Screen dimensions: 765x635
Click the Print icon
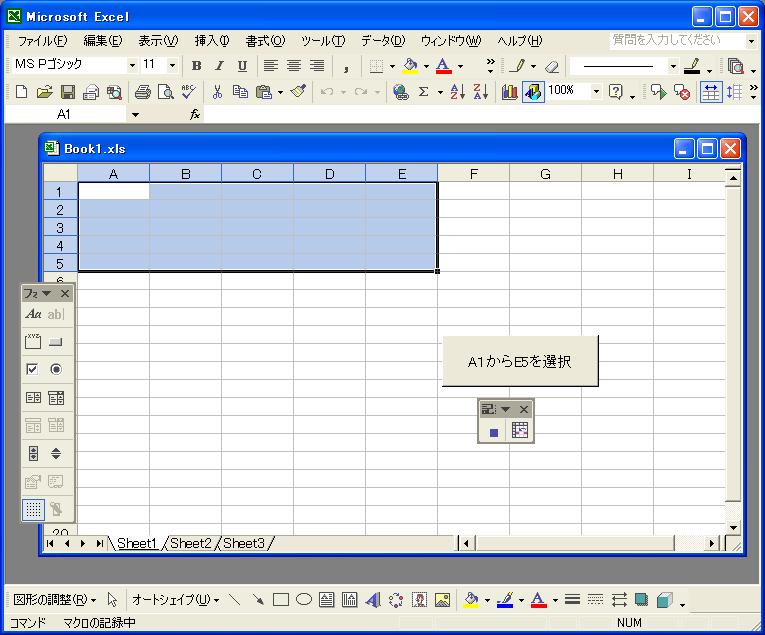pyautogui.click(x=142, y=91)
